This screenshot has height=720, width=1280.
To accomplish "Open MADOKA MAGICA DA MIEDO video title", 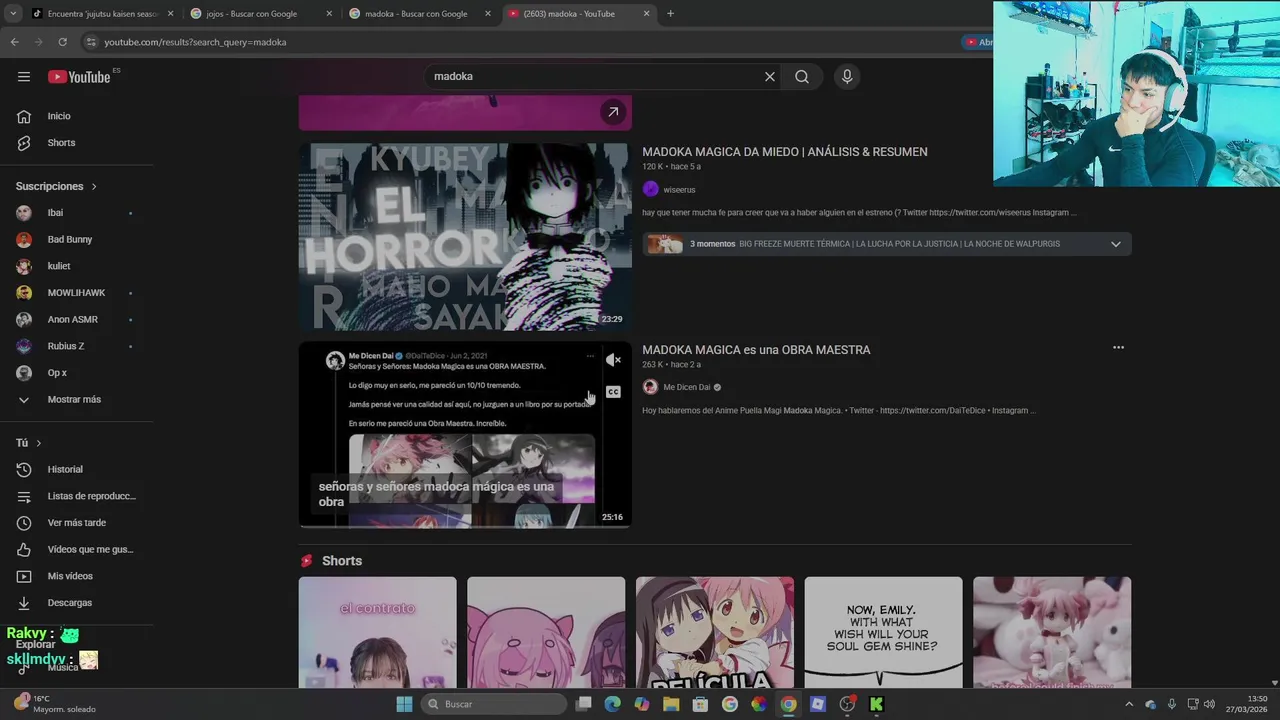I will [785, 152].
